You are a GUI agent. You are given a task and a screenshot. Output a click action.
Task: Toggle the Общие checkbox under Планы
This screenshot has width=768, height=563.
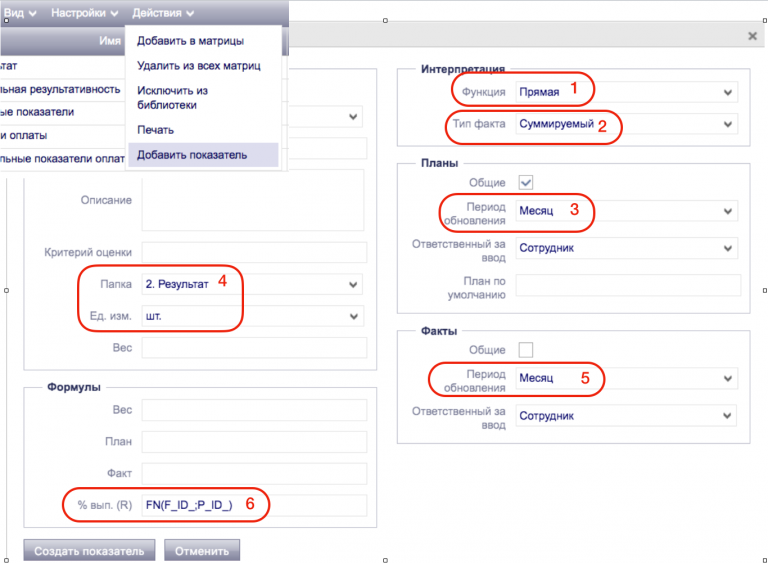click(526, 182)
